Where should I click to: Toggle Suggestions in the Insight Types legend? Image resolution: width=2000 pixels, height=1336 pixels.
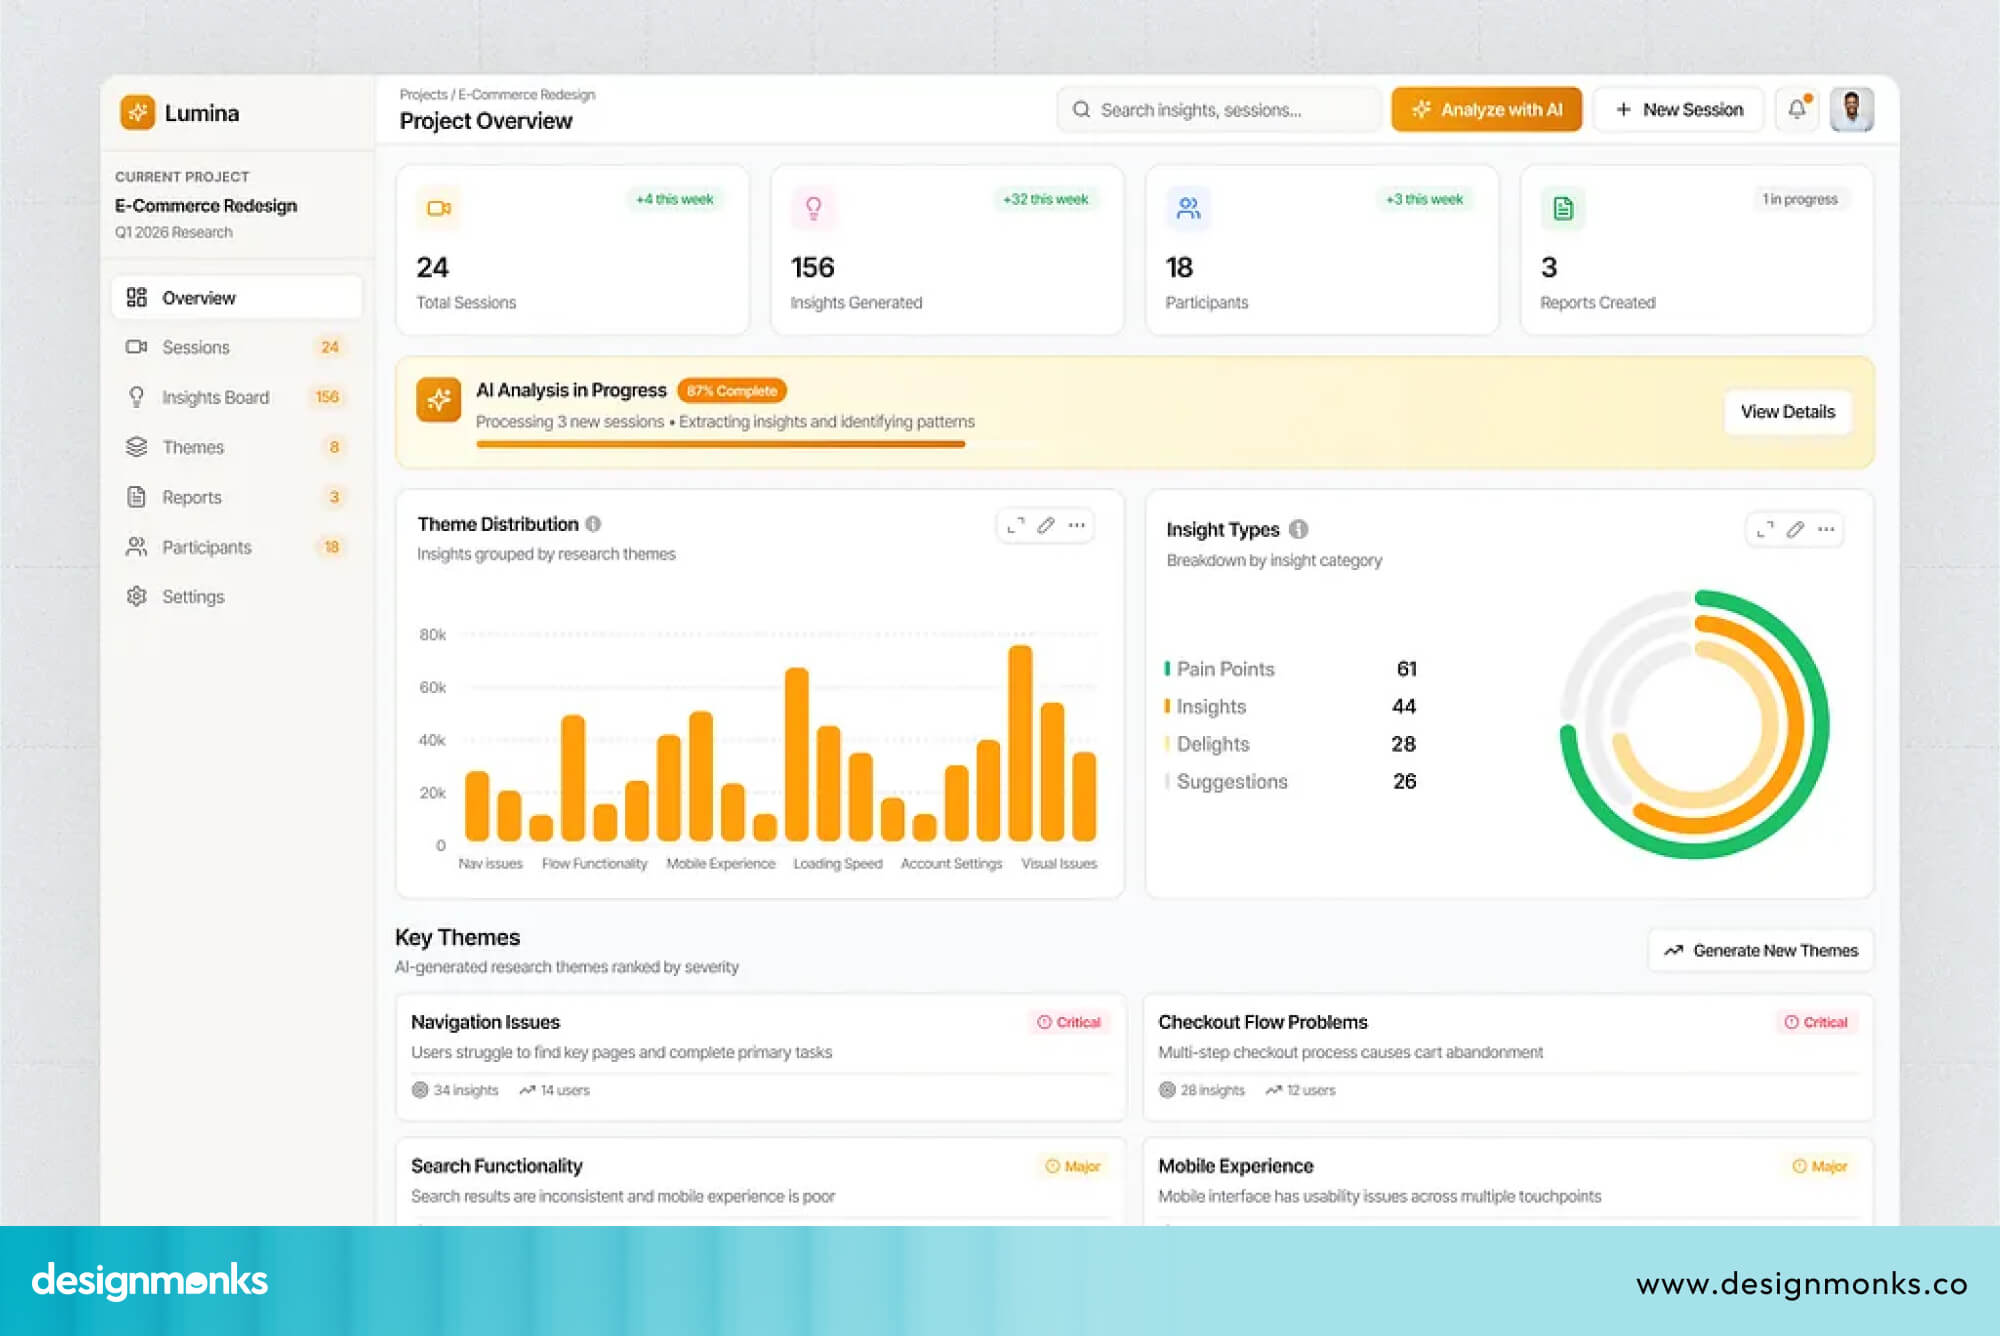(x=1230, y=781)
